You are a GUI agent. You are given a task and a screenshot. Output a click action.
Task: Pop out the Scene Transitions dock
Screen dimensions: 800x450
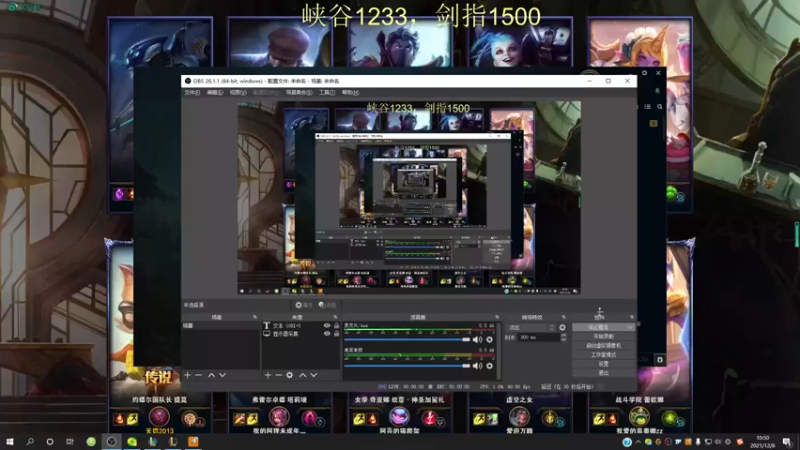(x=563, y=317)
